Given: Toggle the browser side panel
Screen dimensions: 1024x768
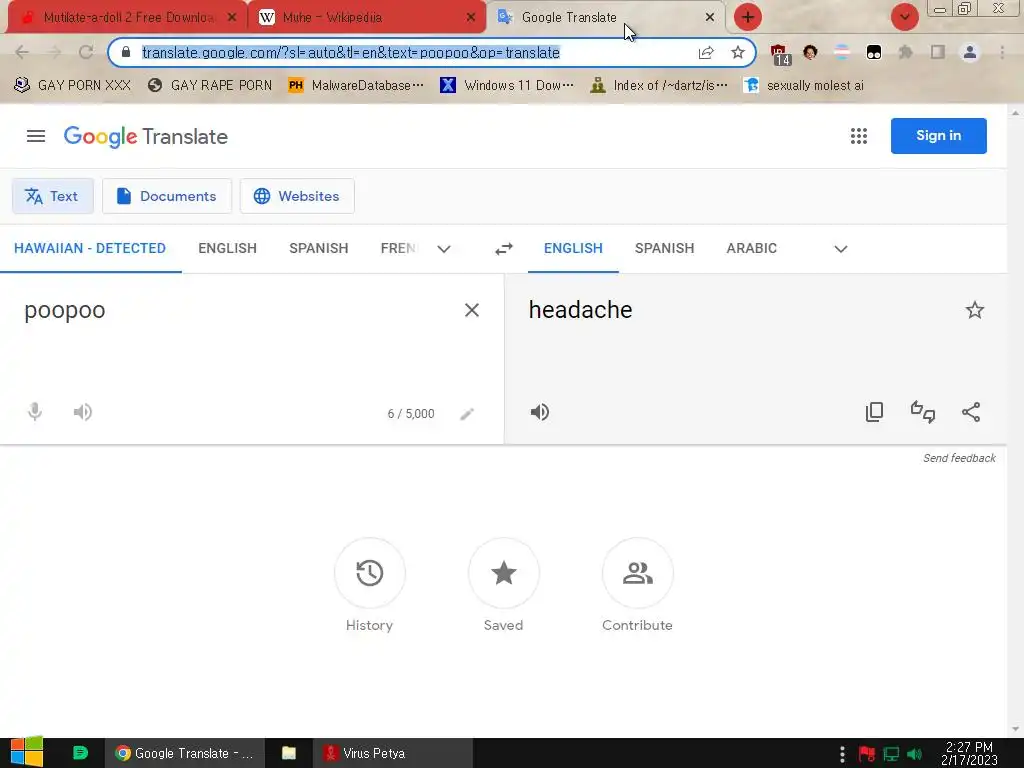Looking at the screenshot, I should click(938, 52).
